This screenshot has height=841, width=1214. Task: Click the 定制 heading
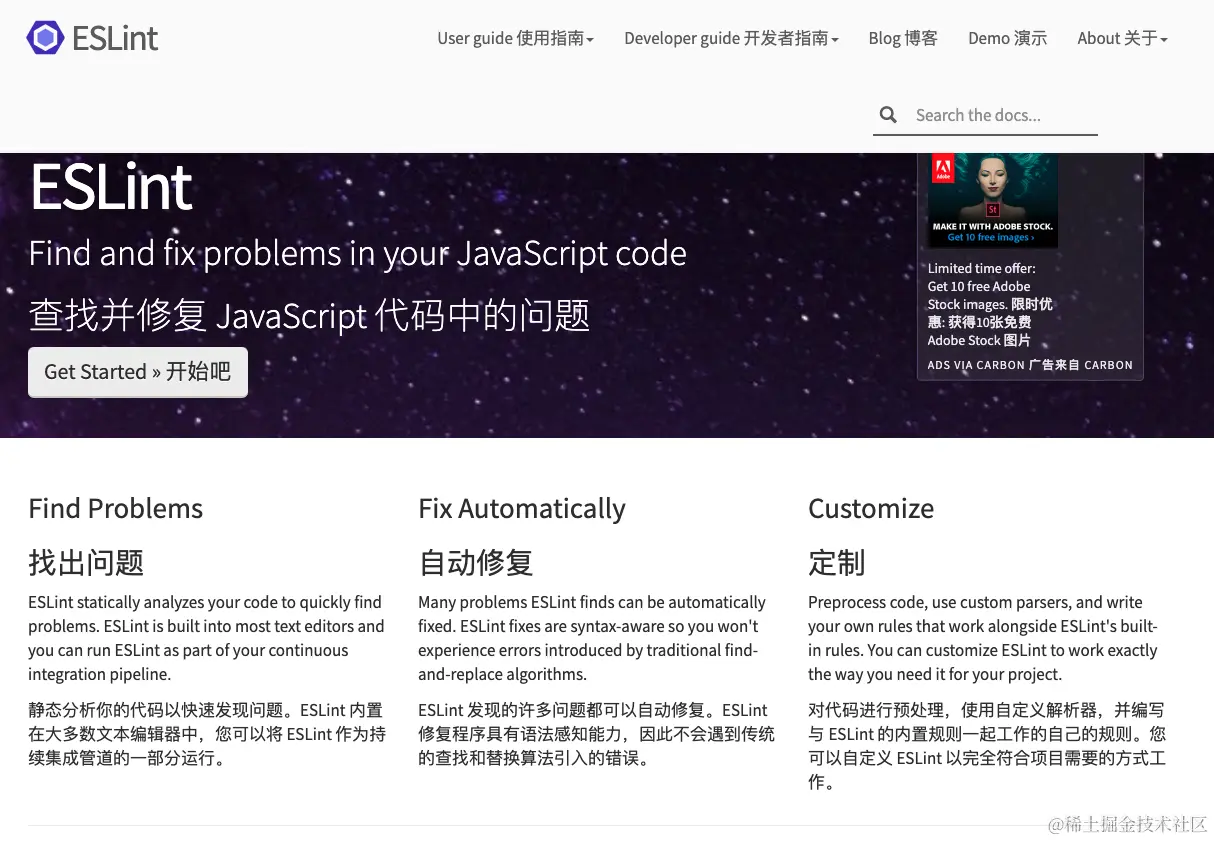tap(837, 562)
